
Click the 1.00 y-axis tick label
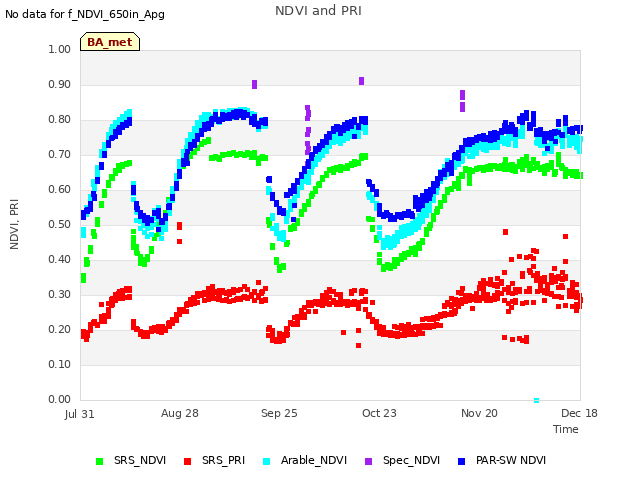pos(59,49)
